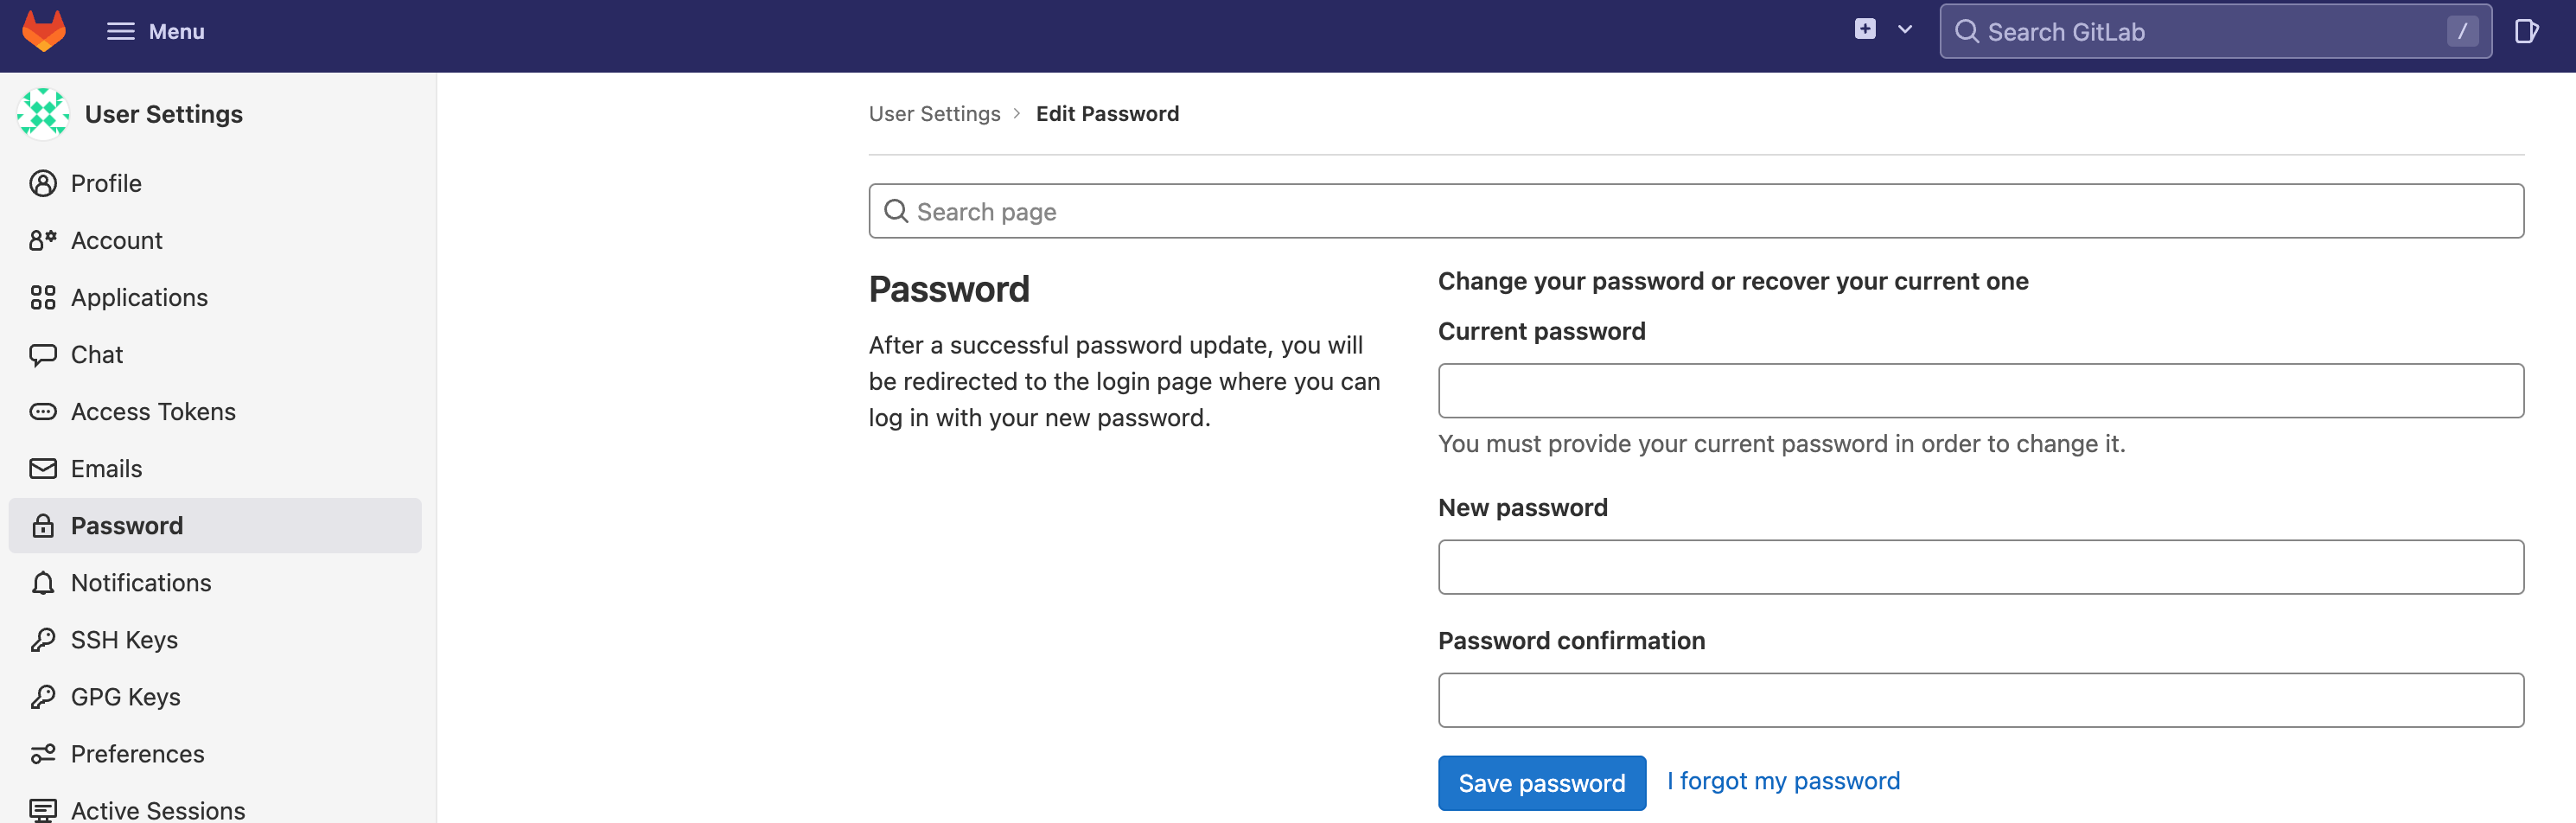This screenshot has height=823, width=2576.
Task: Click the Save password button
Action: click(x=1541, y=782)
